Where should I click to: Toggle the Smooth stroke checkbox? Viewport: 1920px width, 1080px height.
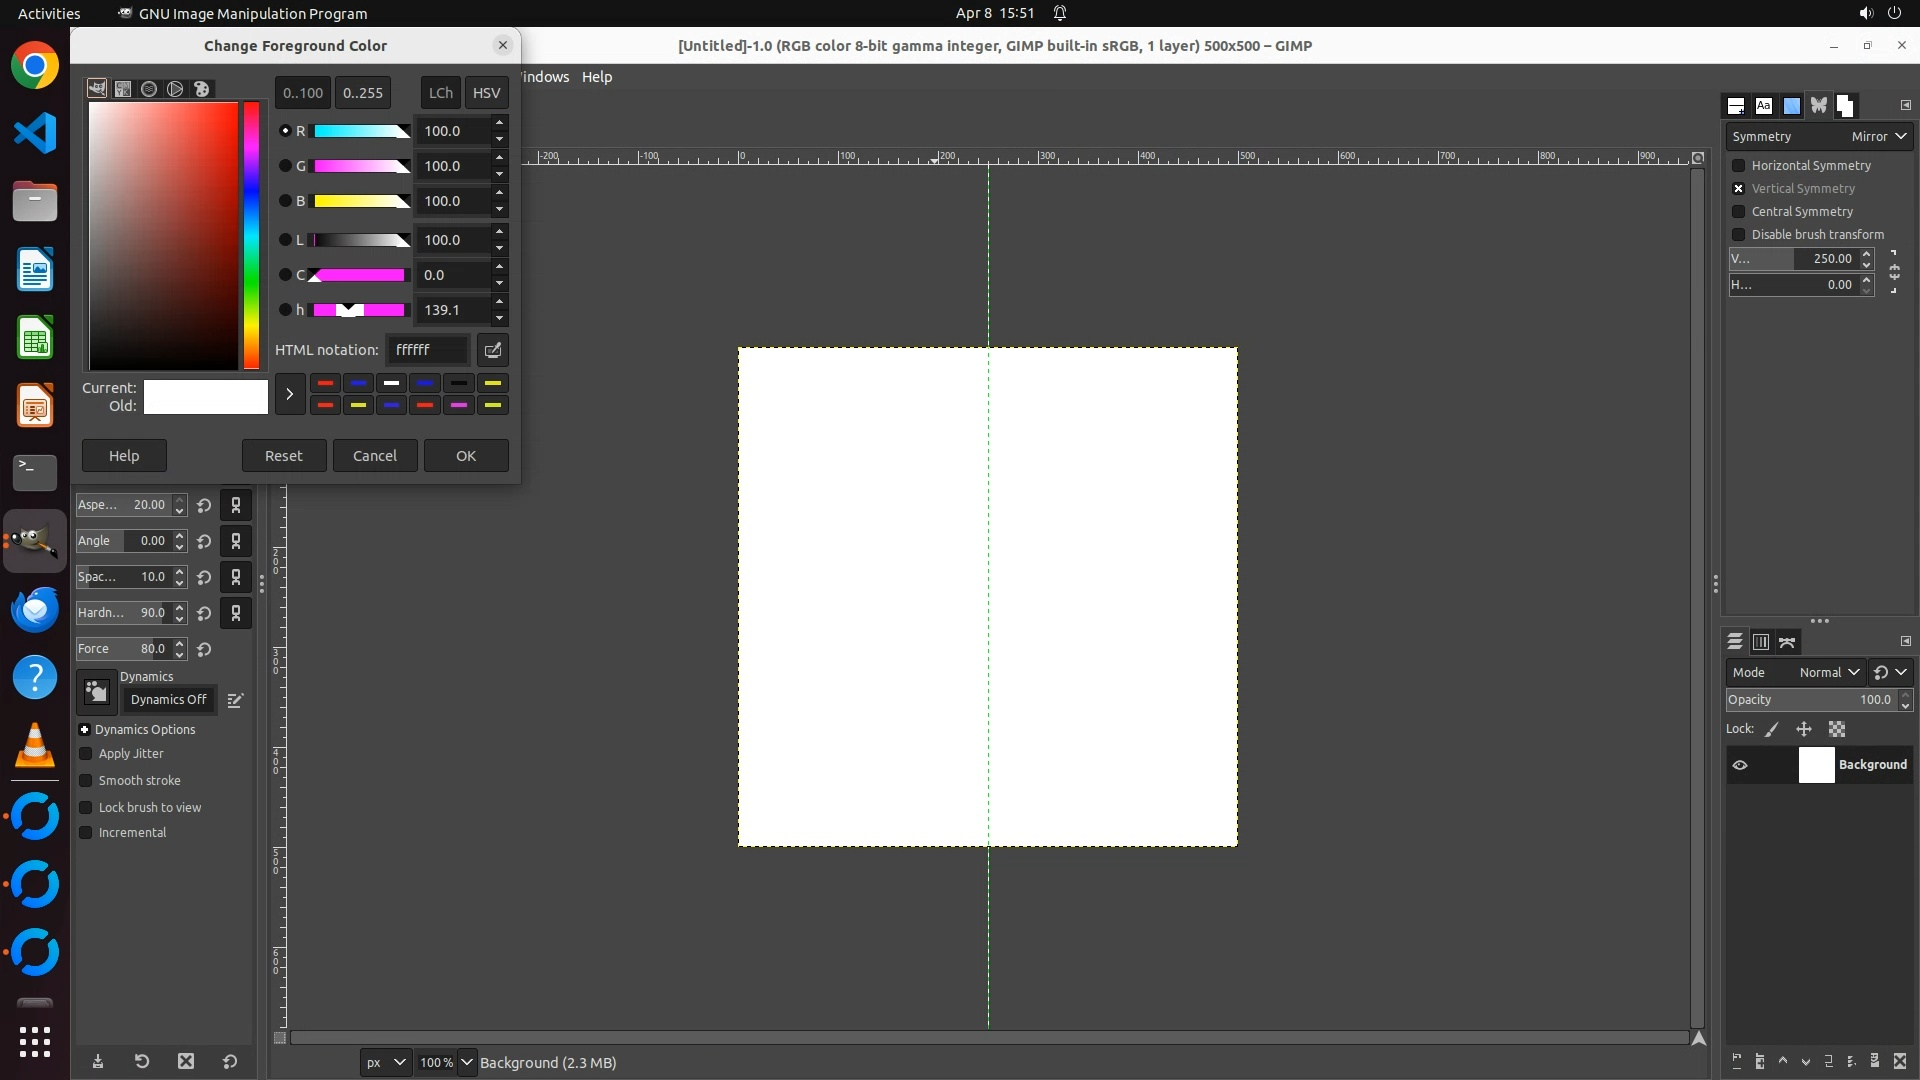(x=86, y=781)
